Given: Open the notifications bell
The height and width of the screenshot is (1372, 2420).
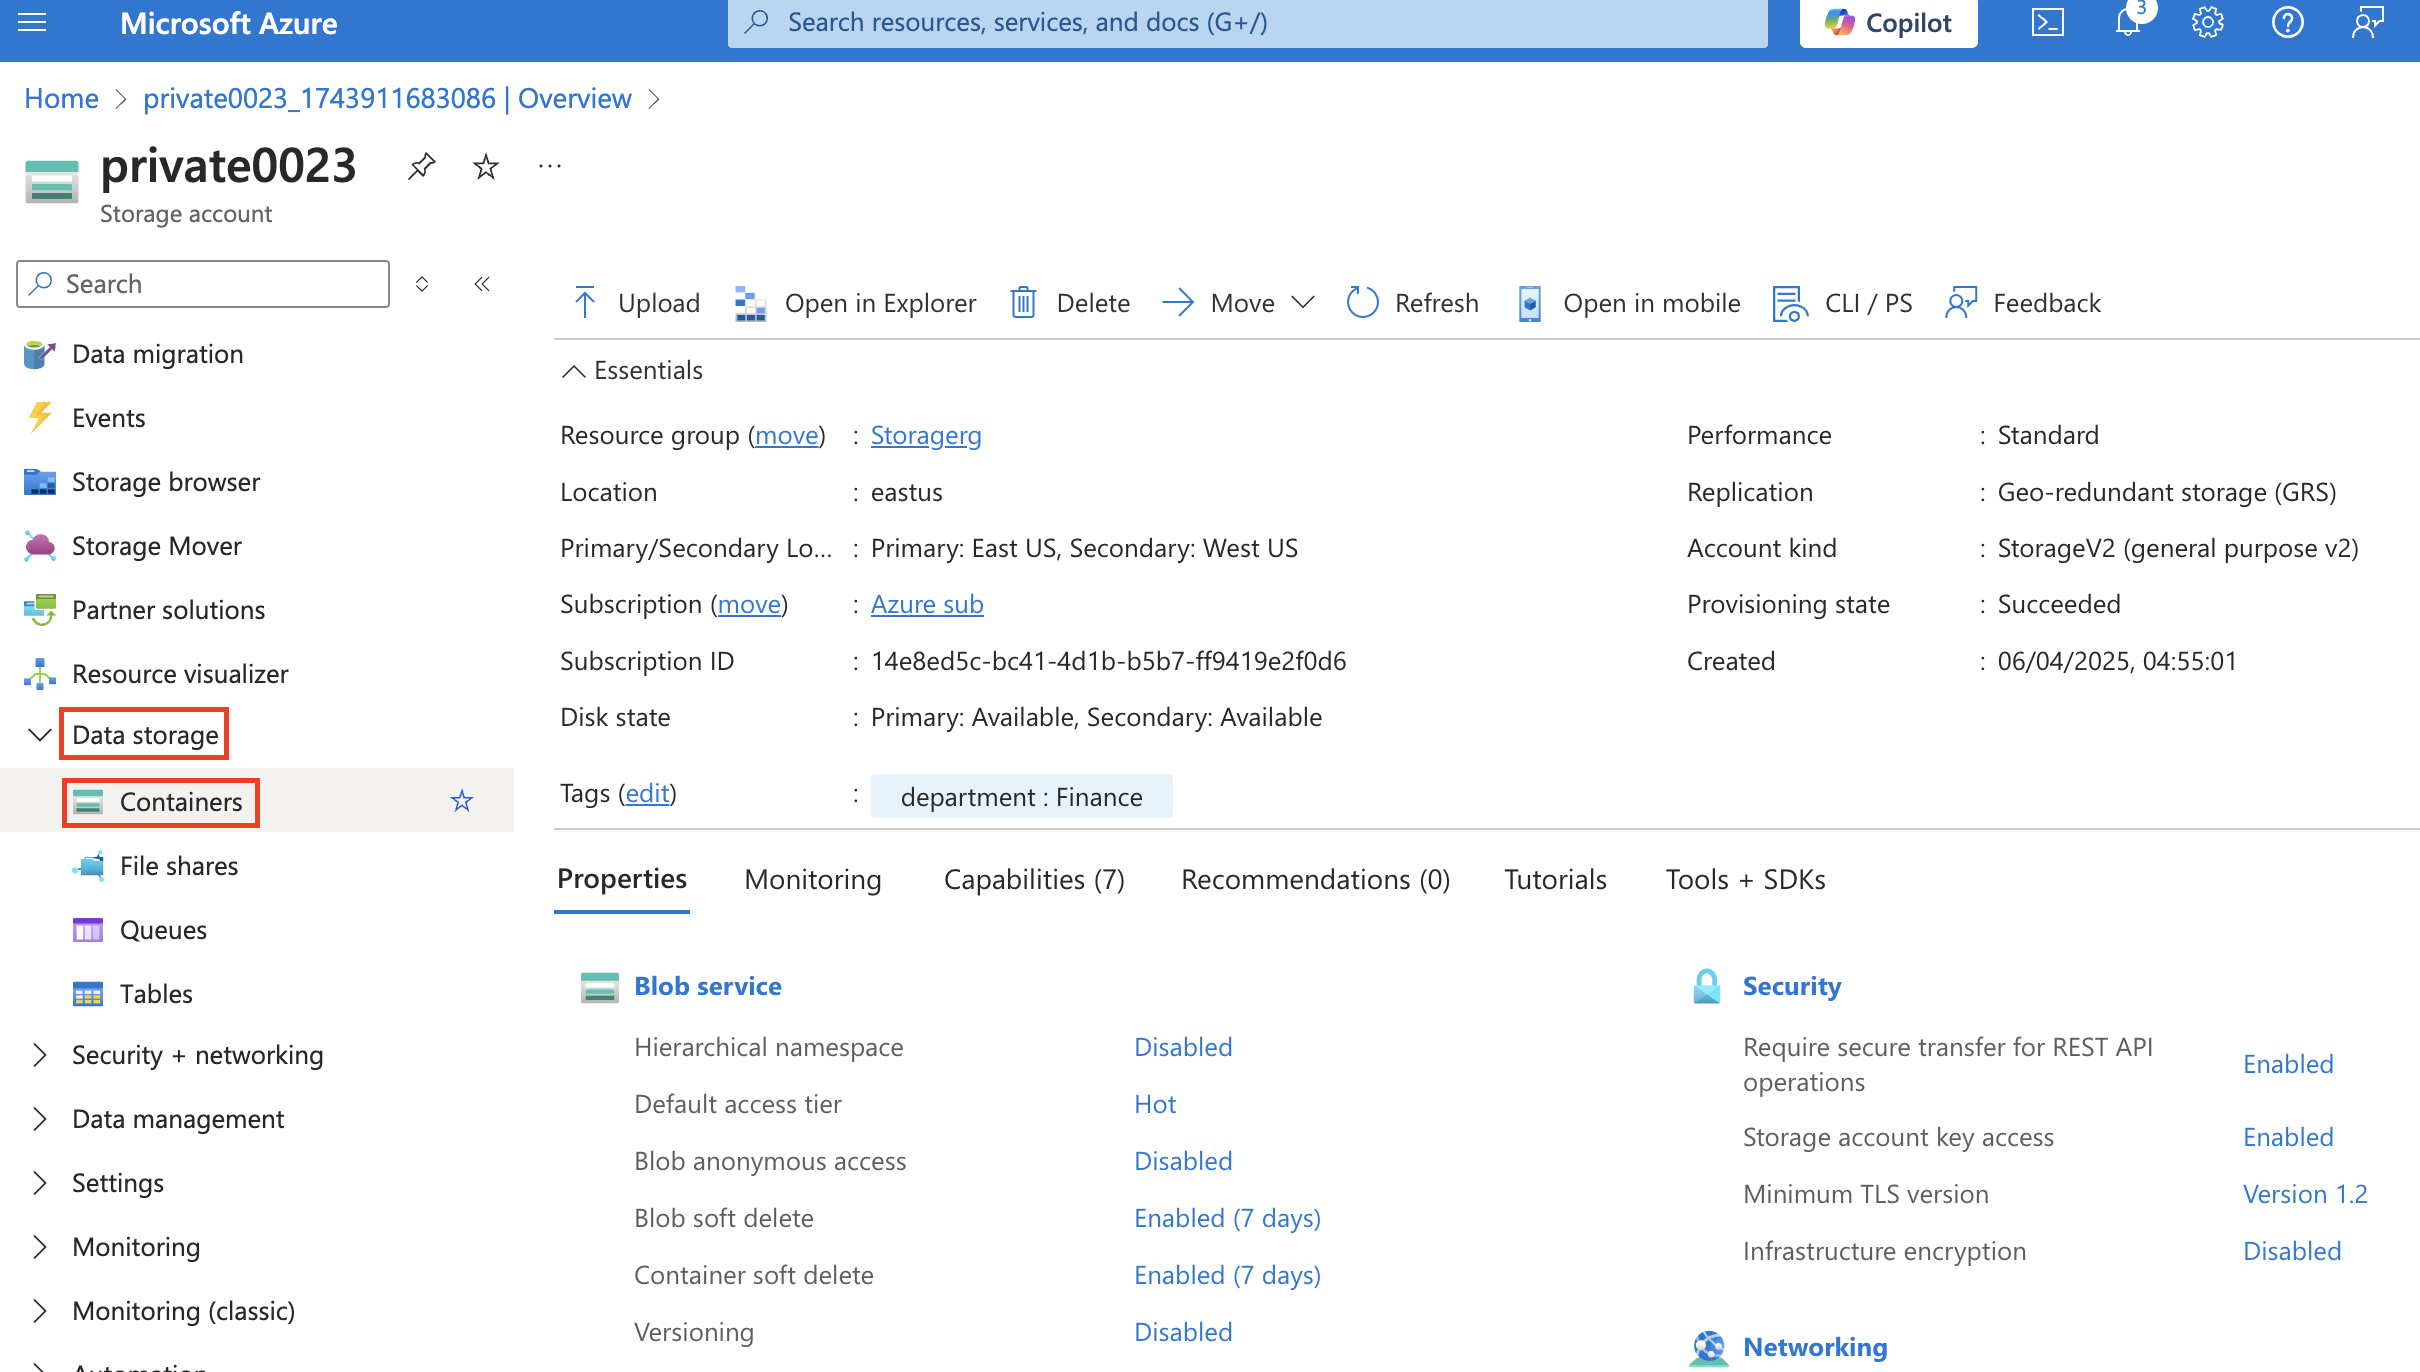Looking at the screenshot, I should (2128, 22).
